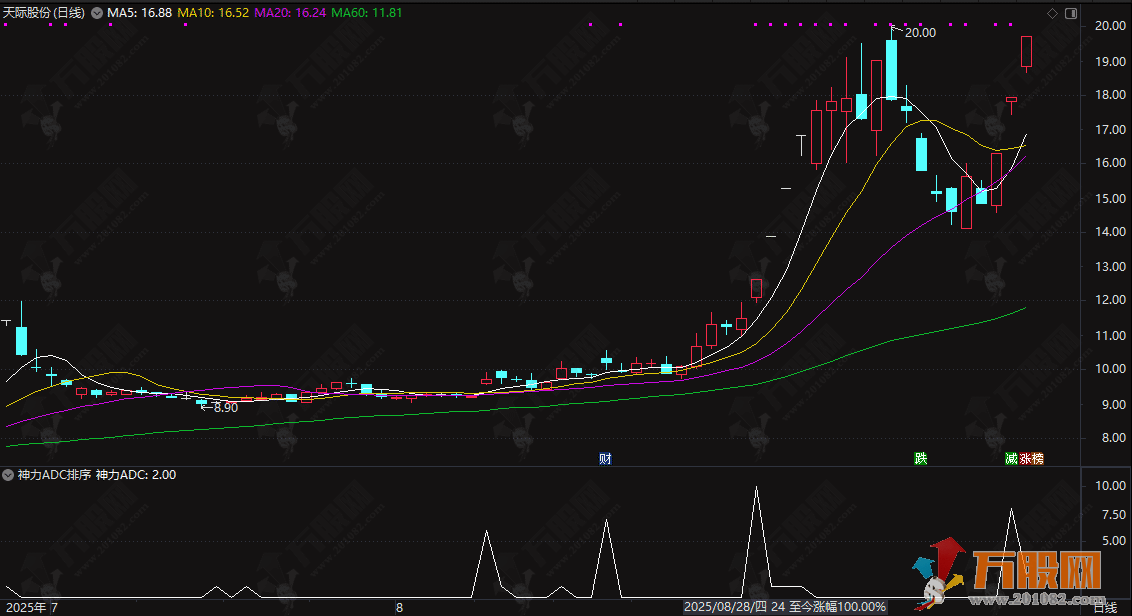Viewport: 1132px width, 616px height.
Task: Toggle the side panel layout icon
Action: tap(1072, 13)
